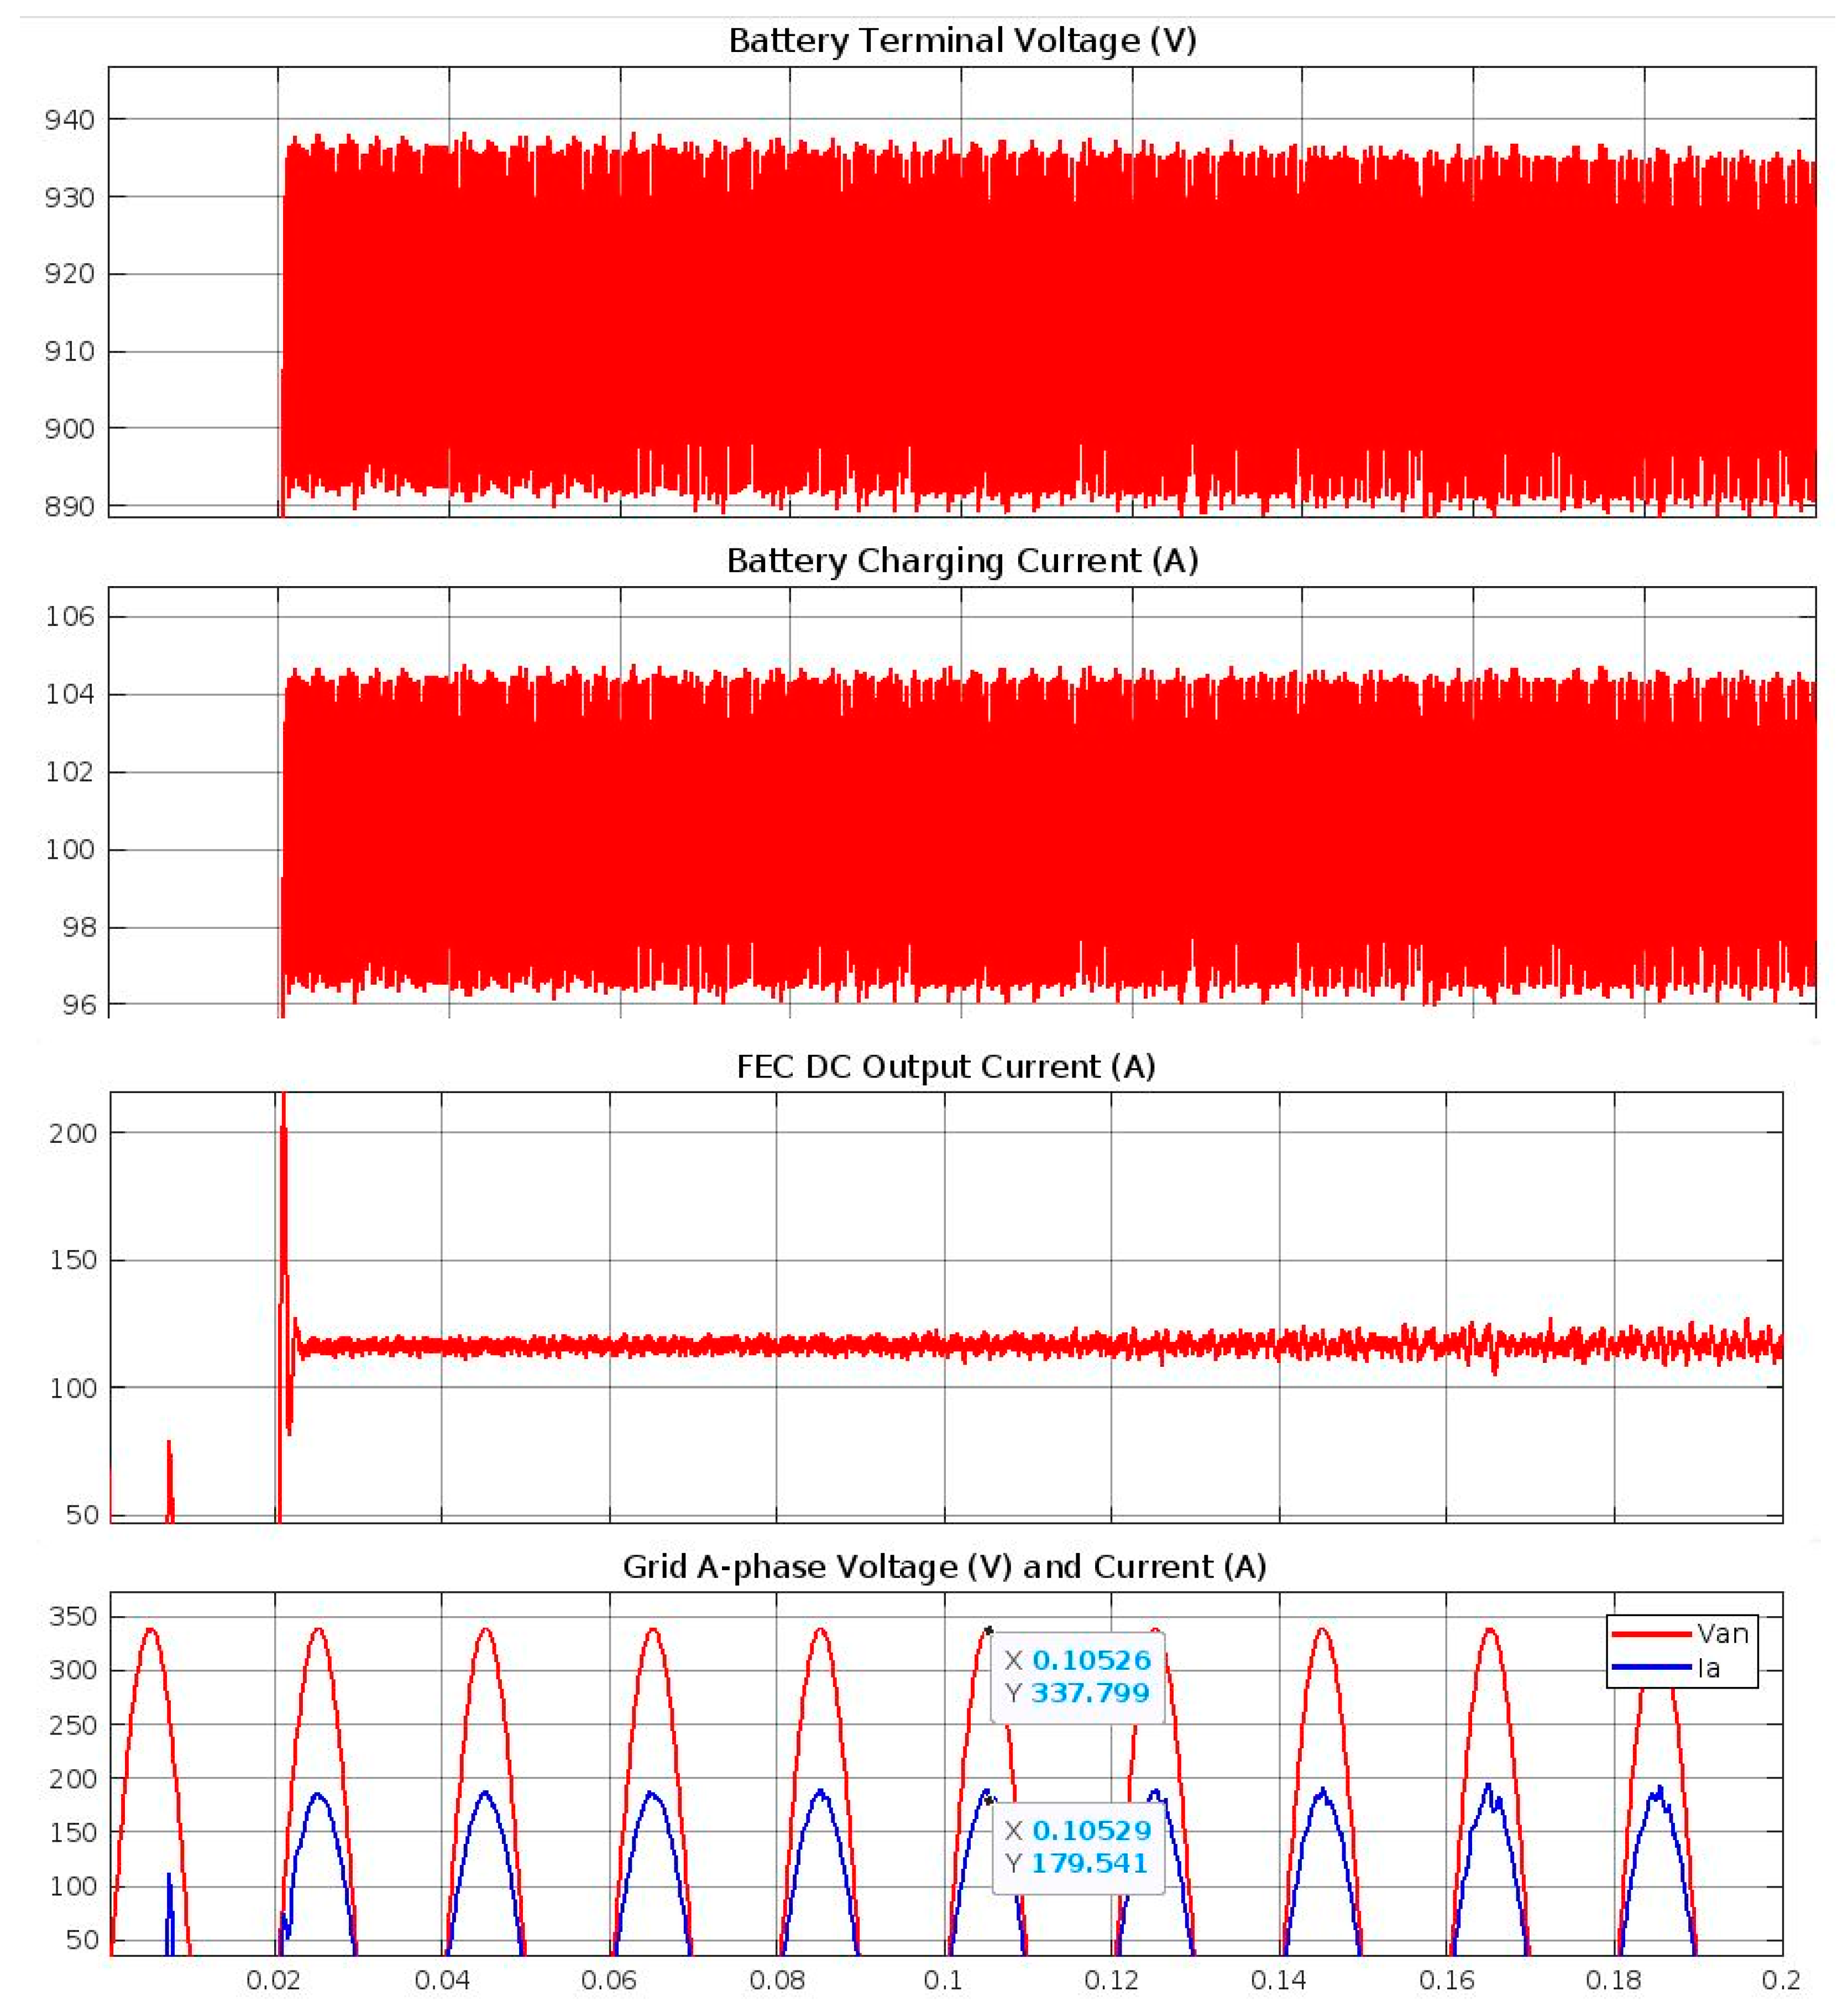The image size is (1848, 2012).
Task: Click the FEC DC Output Current title
Action: click(x=946, y=1067)
